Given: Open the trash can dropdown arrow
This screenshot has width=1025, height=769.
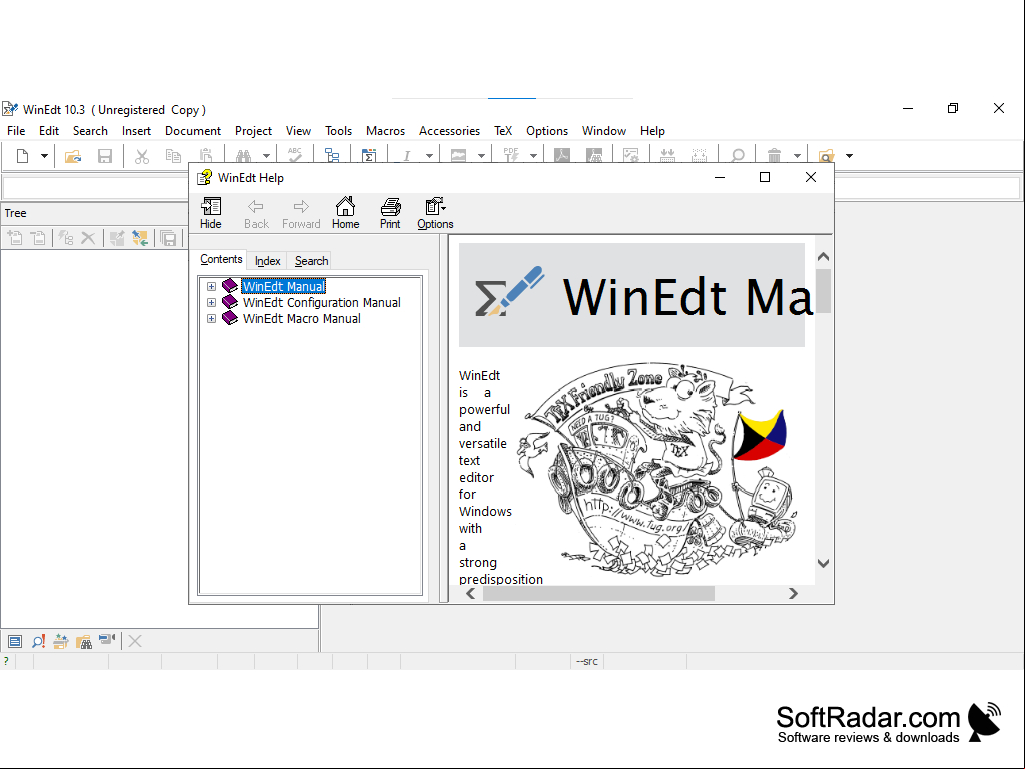Looking at the screenshot, I should tap(797, 156).
